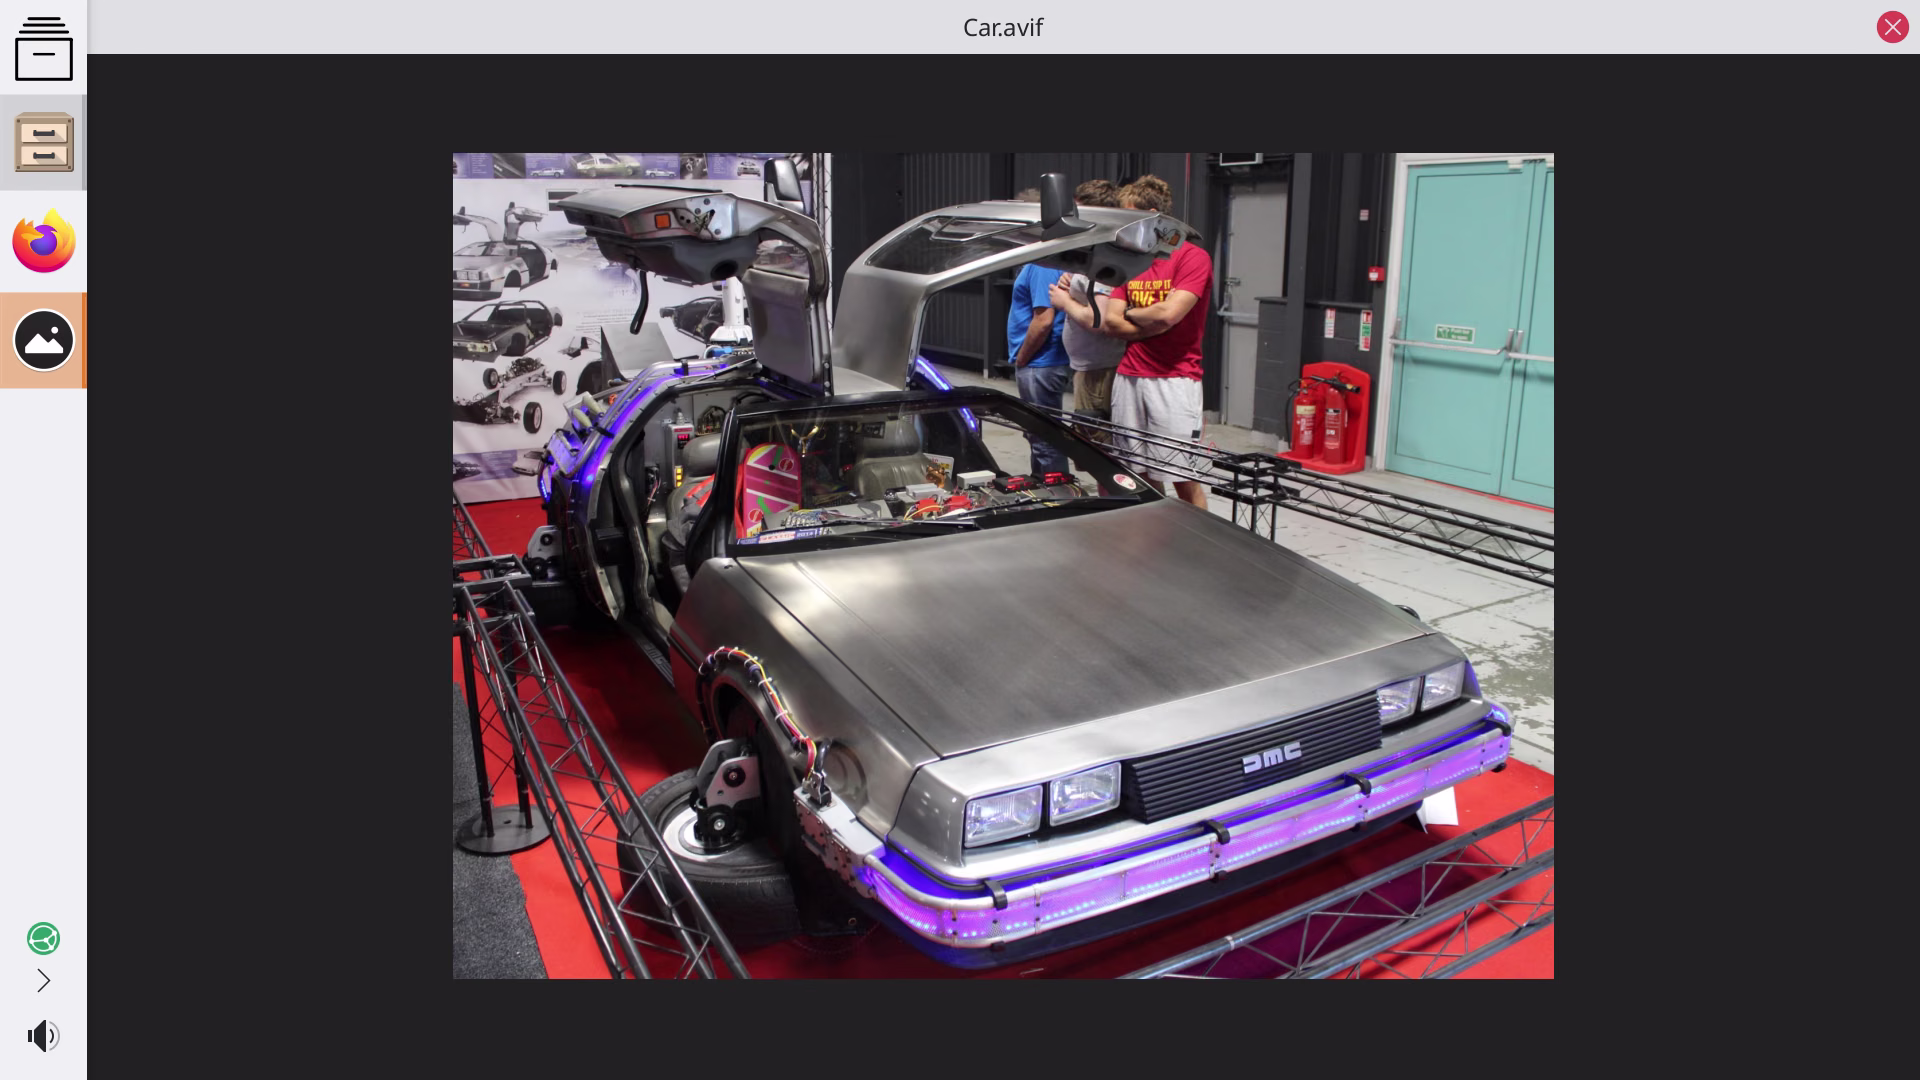1920x1080 pixels.
Task: Select the image viewer dock icon
Action: click(x=43, y=340)
